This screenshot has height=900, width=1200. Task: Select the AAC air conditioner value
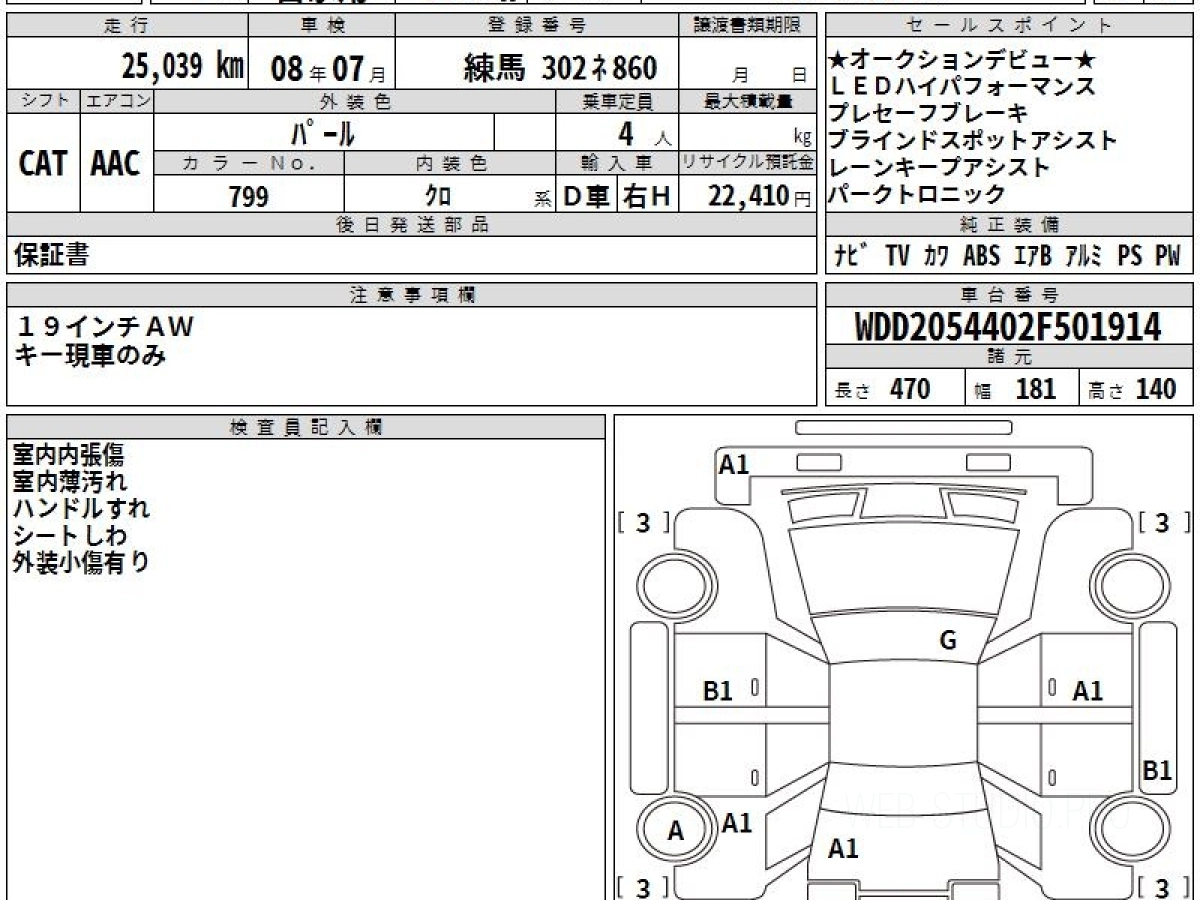pos(116,164)
